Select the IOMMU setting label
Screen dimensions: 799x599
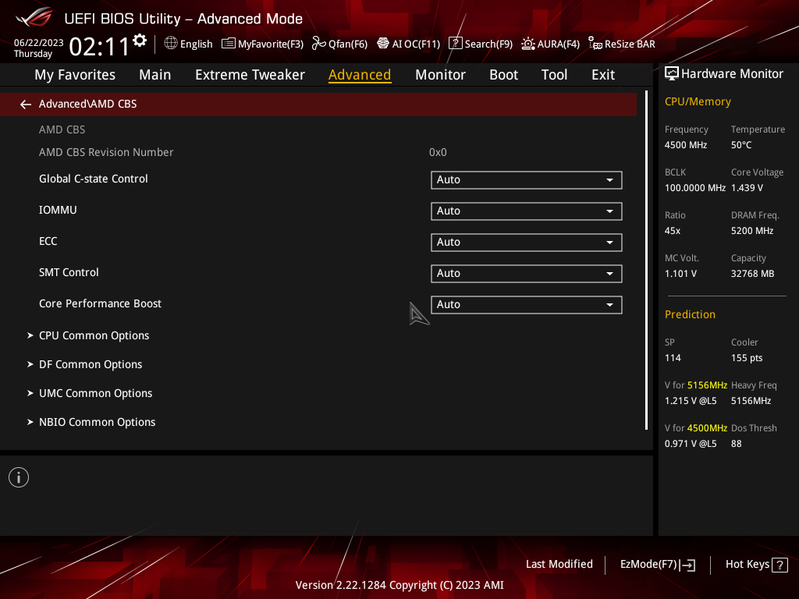coord(58,210)
